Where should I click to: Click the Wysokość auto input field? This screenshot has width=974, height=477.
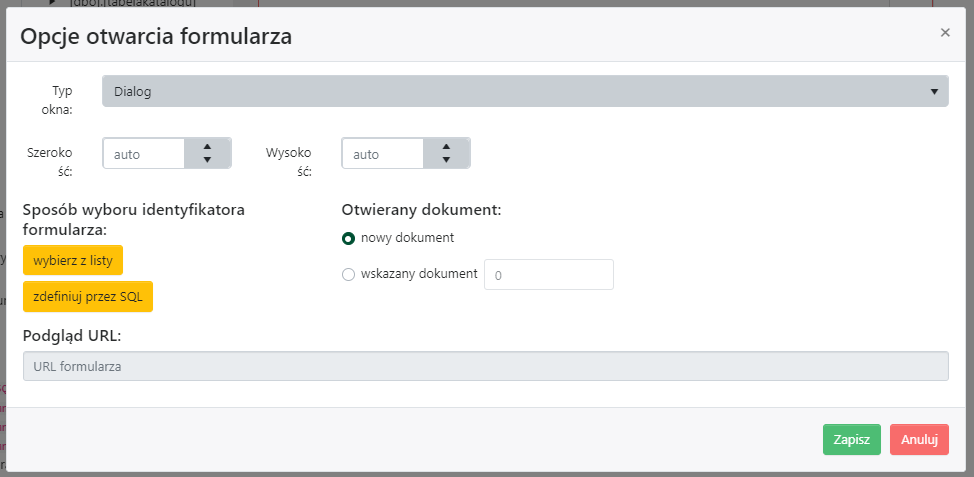(x=384, y=154)
